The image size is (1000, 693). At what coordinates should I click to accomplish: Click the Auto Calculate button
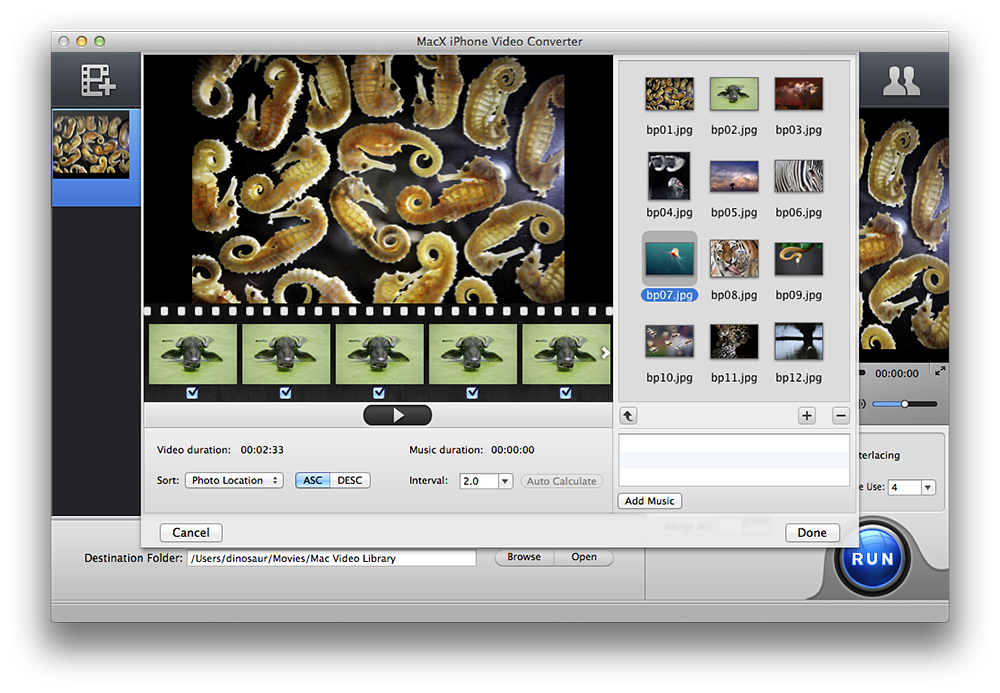point(561,481)
